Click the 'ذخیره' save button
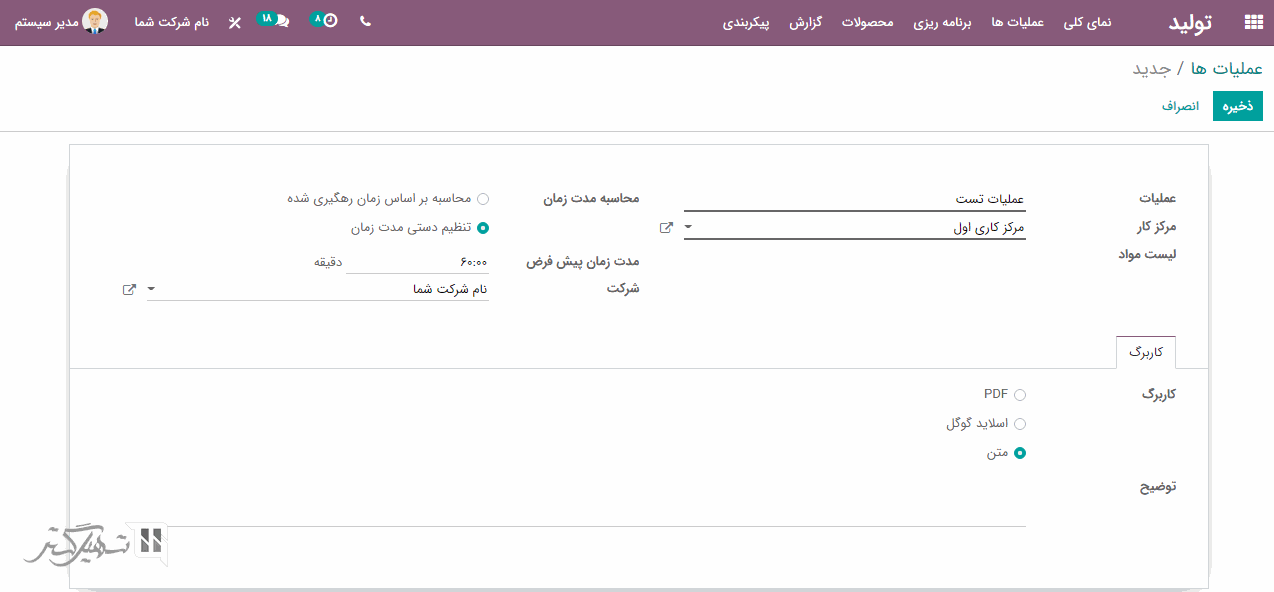The width and height of the screenshot is (1274, 592). [x=1237, y=106]
